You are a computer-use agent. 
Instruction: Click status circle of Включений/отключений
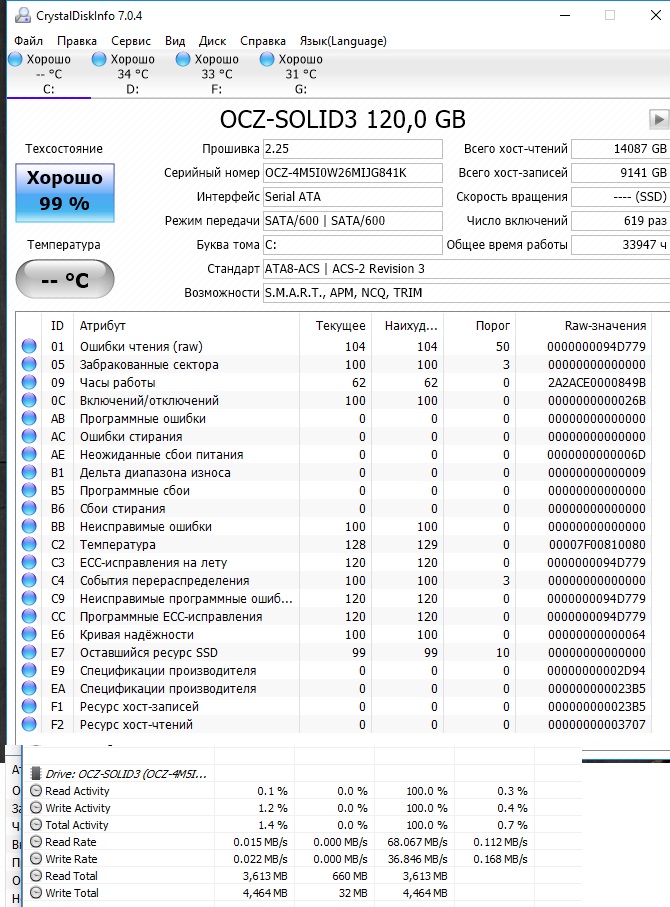point(29,400)
